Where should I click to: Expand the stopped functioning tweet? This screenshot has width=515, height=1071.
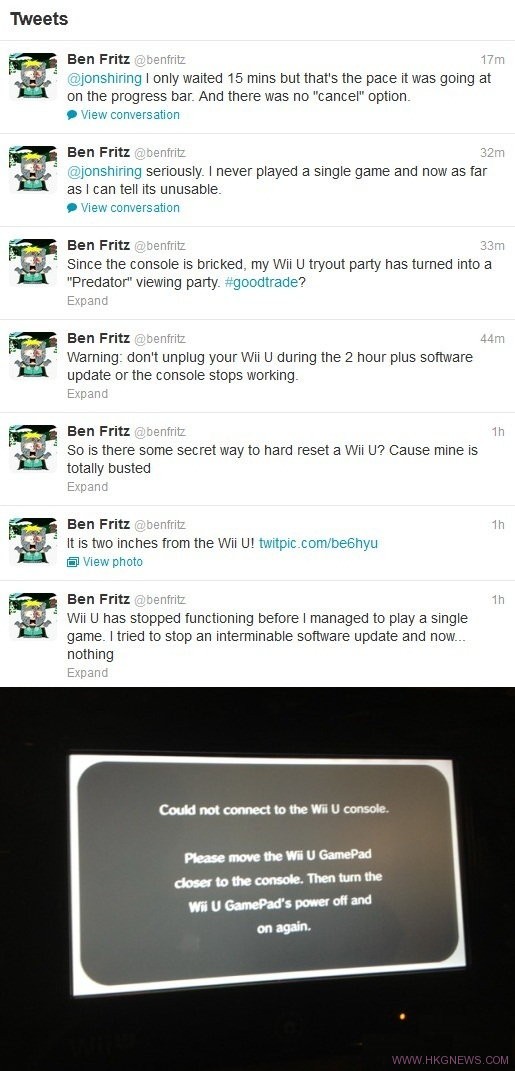point(87,672)
